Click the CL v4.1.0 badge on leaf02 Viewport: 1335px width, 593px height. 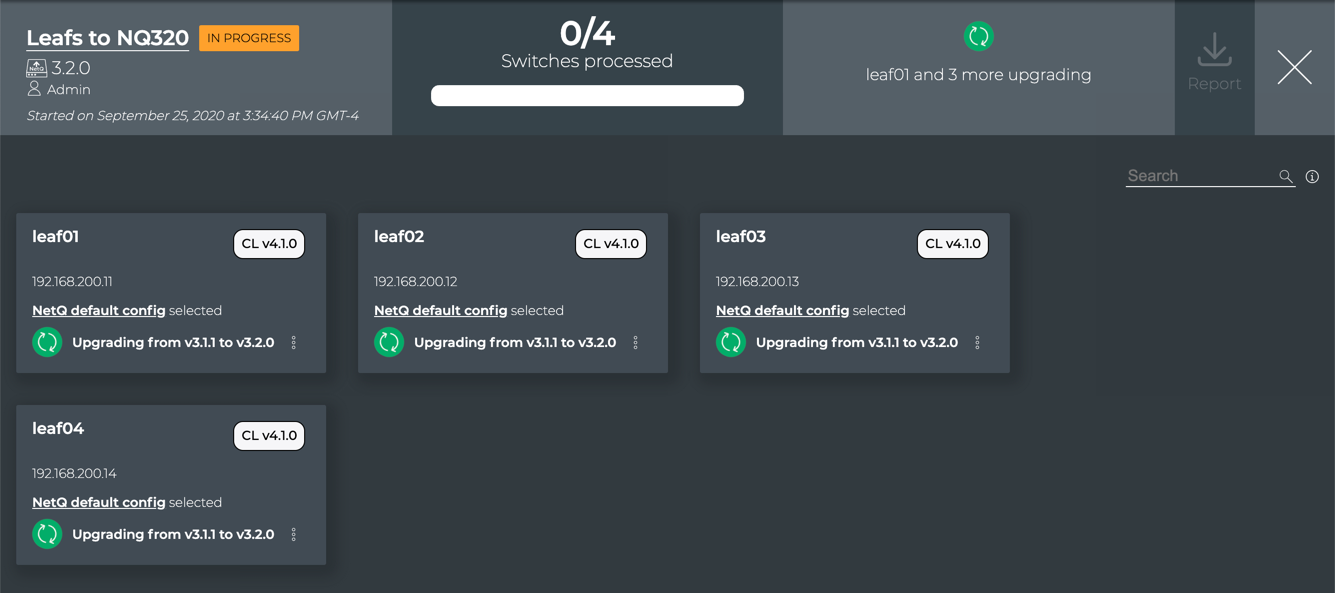tap(611, 244)
